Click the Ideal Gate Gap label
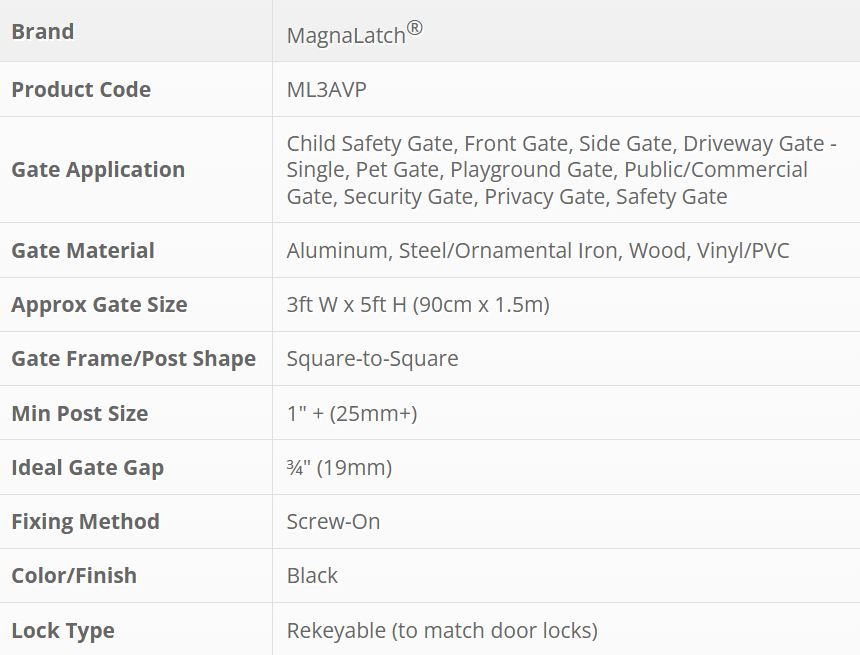 point(87,468)
